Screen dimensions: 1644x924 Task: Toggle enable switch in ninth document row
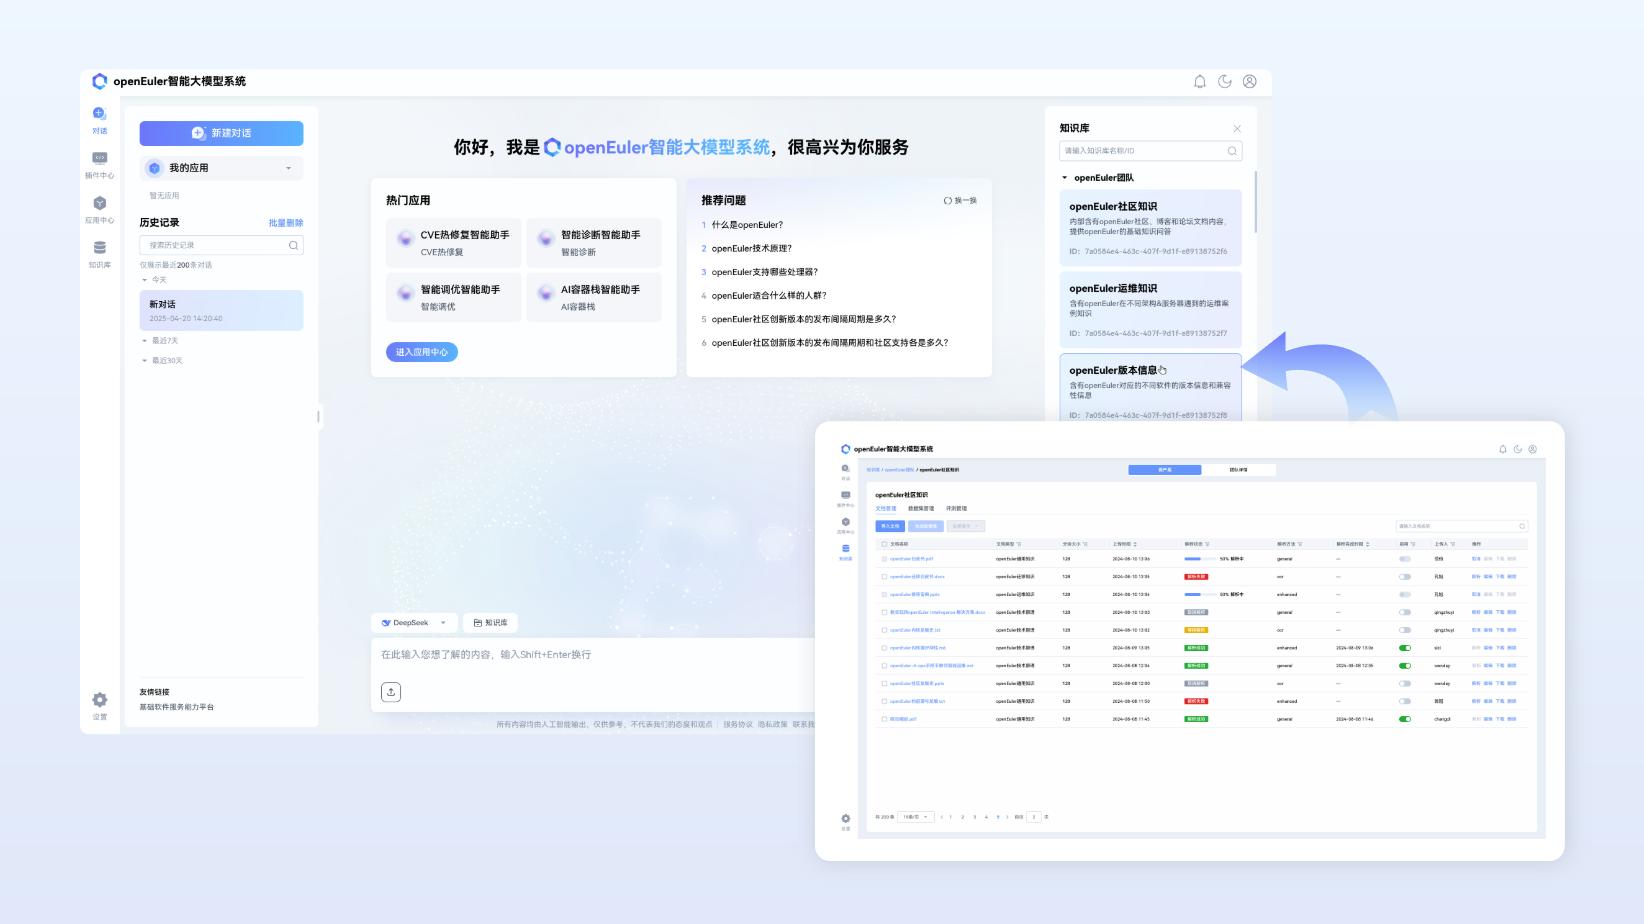click(1405, 701)
